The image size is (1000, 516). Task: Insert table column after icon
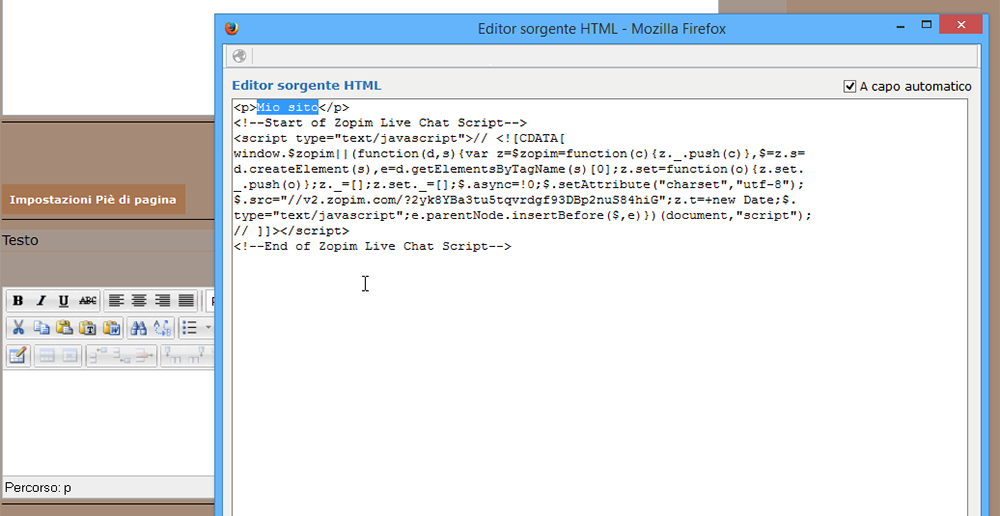click(x=196, y=356)
